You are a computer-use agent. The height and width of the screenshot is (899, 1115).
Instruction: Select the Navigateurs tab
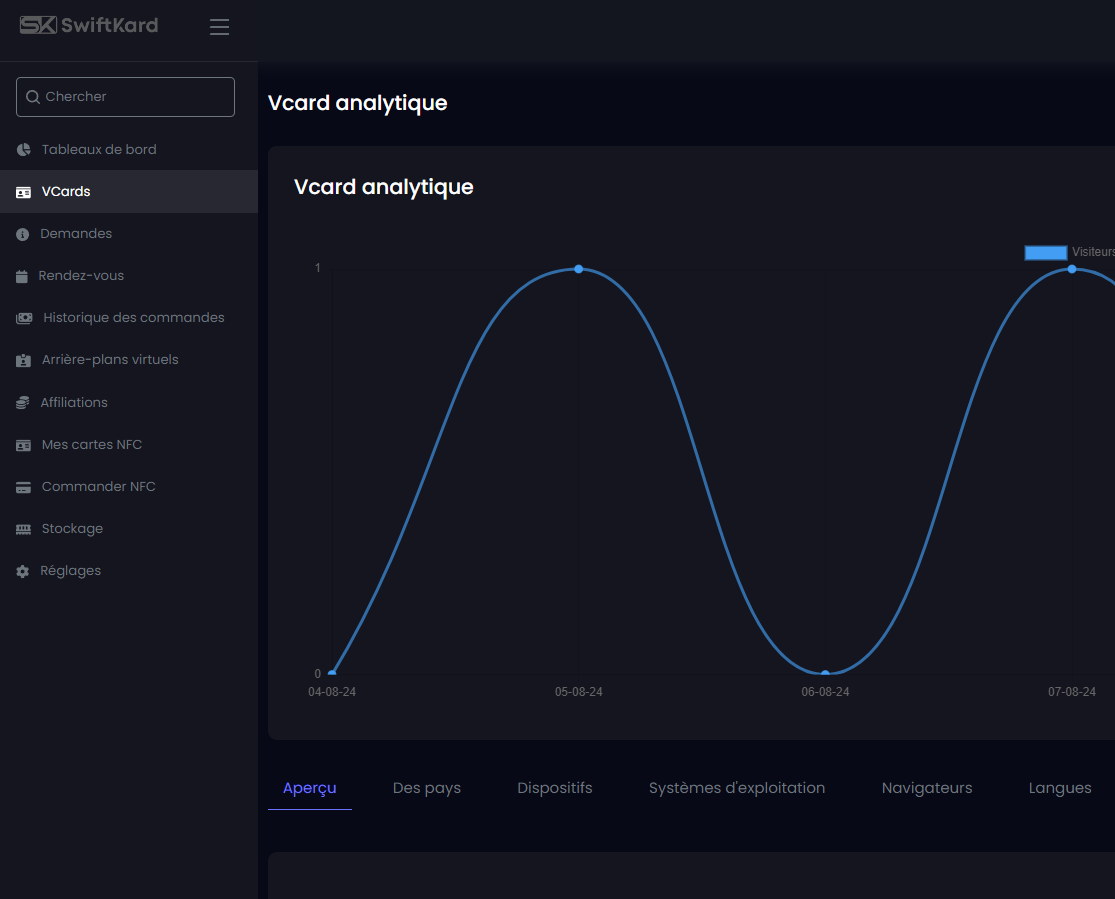pos(927,788)
